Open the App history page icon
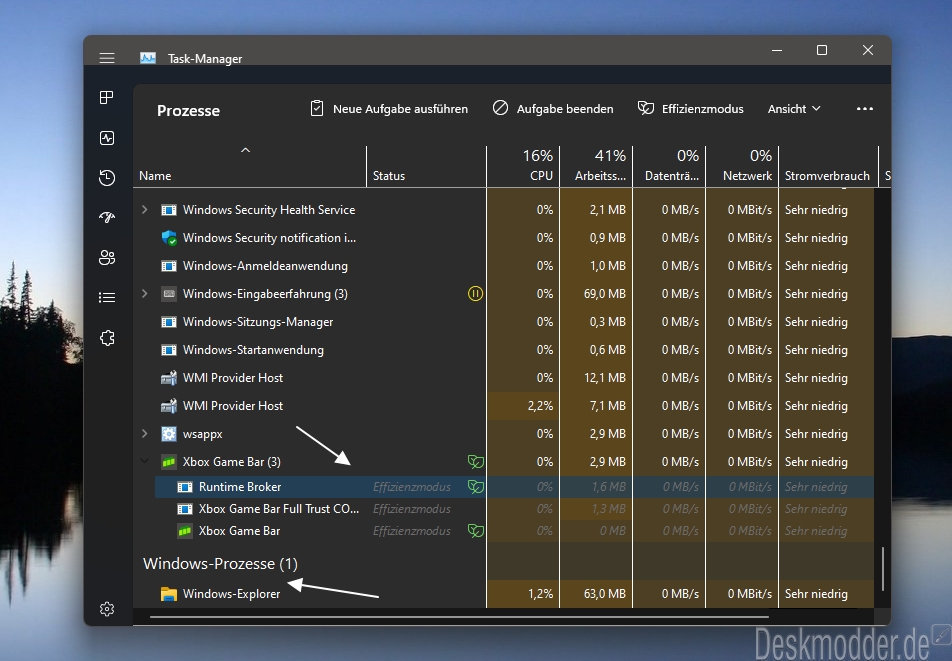Viewport: 952px width, 661px height. [107, 178]
